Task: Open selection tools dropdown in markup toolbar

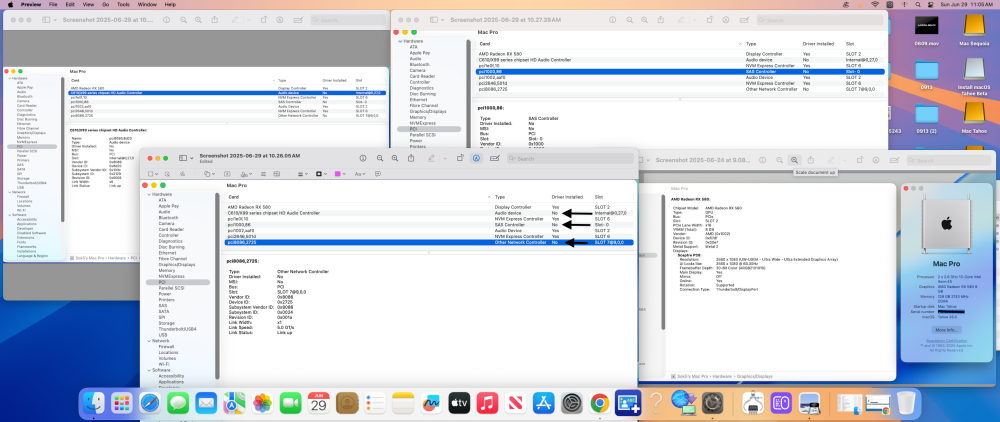Action: click(153, 173)
